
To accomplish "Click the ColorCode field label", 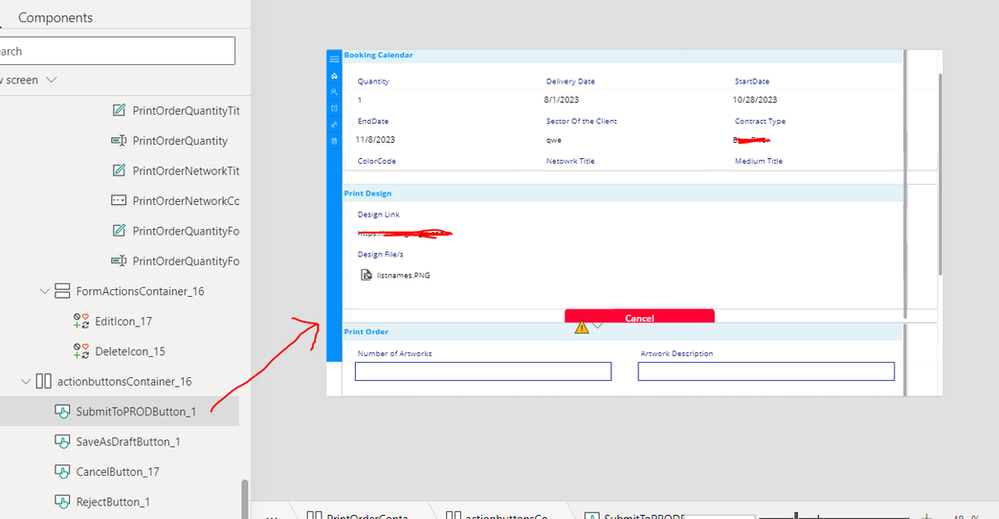I will 377,161.
